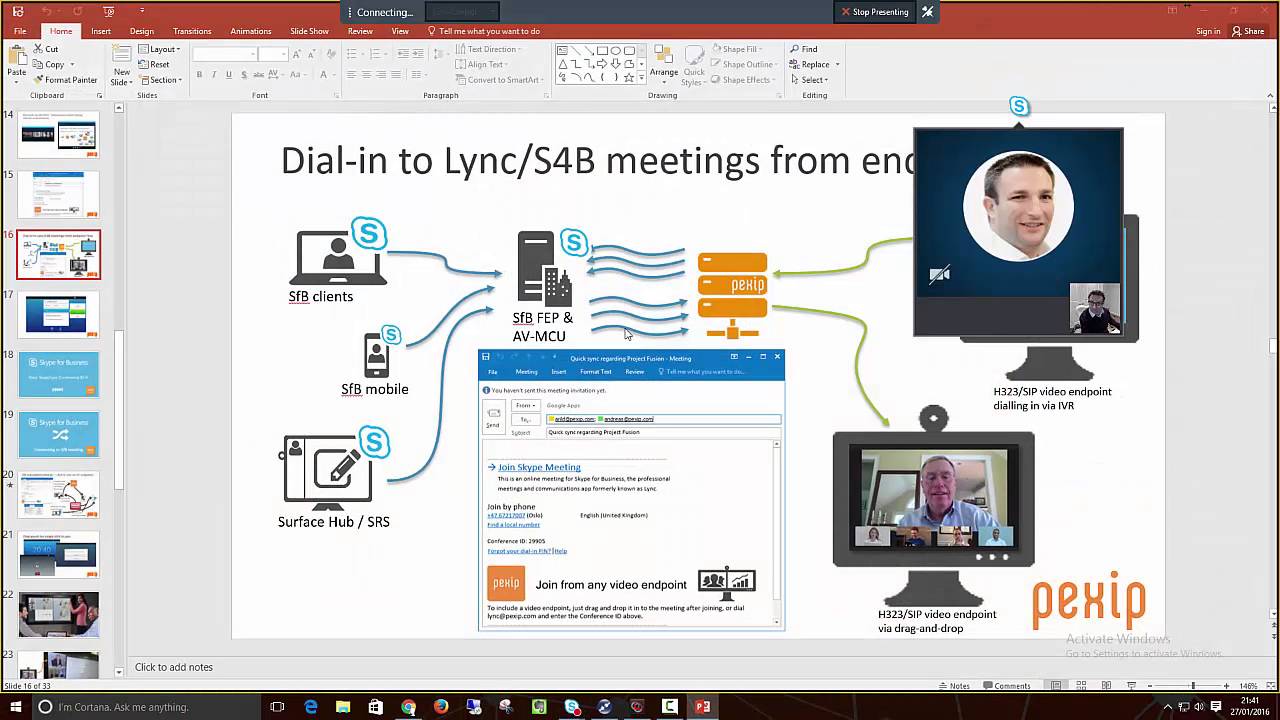
Task: Center text in Paragraph group
Action: pos(366,75)
